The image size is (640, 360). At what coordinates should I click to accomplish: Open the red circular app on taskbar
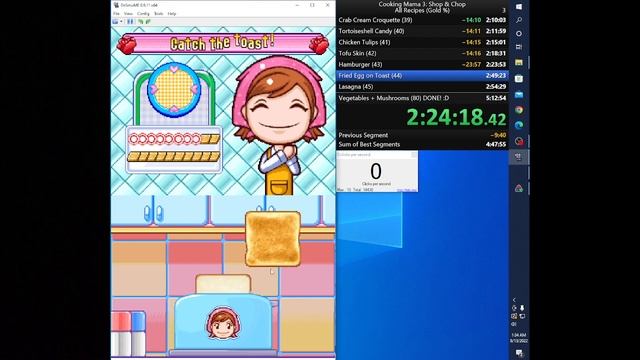[519, 141]
